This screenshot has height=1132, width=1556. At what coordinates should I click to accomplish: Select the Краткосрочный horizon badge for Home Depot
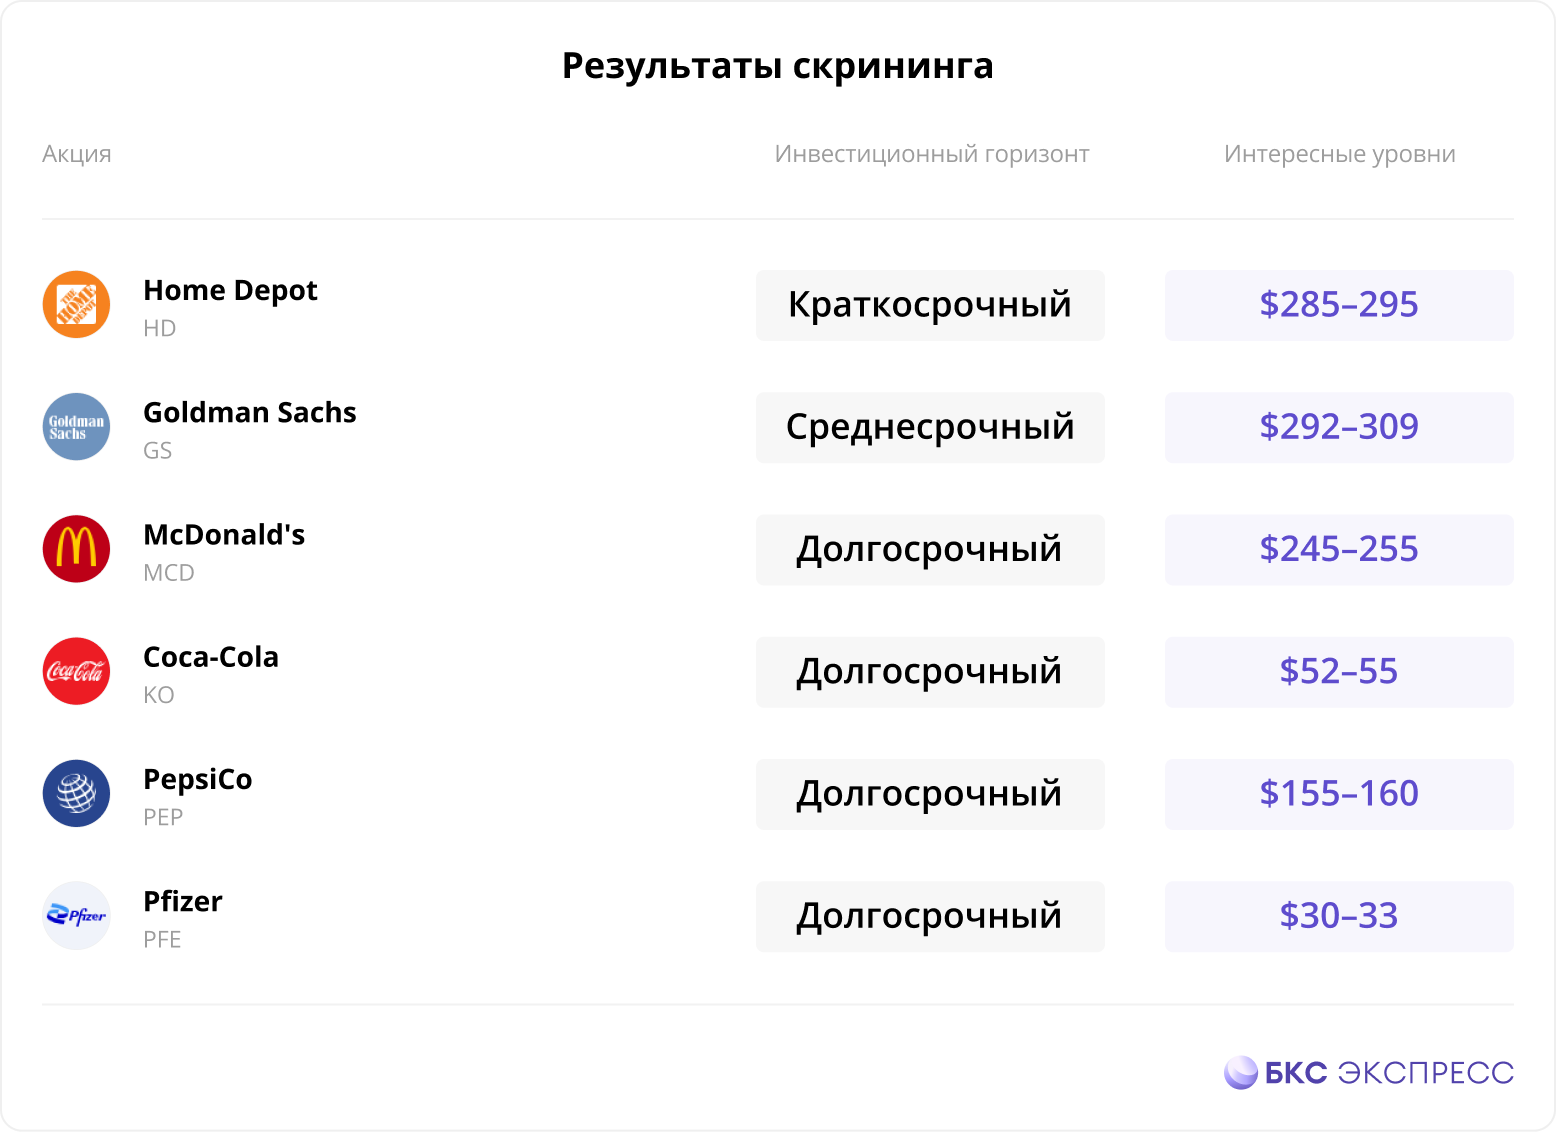(x=930, y=305)
